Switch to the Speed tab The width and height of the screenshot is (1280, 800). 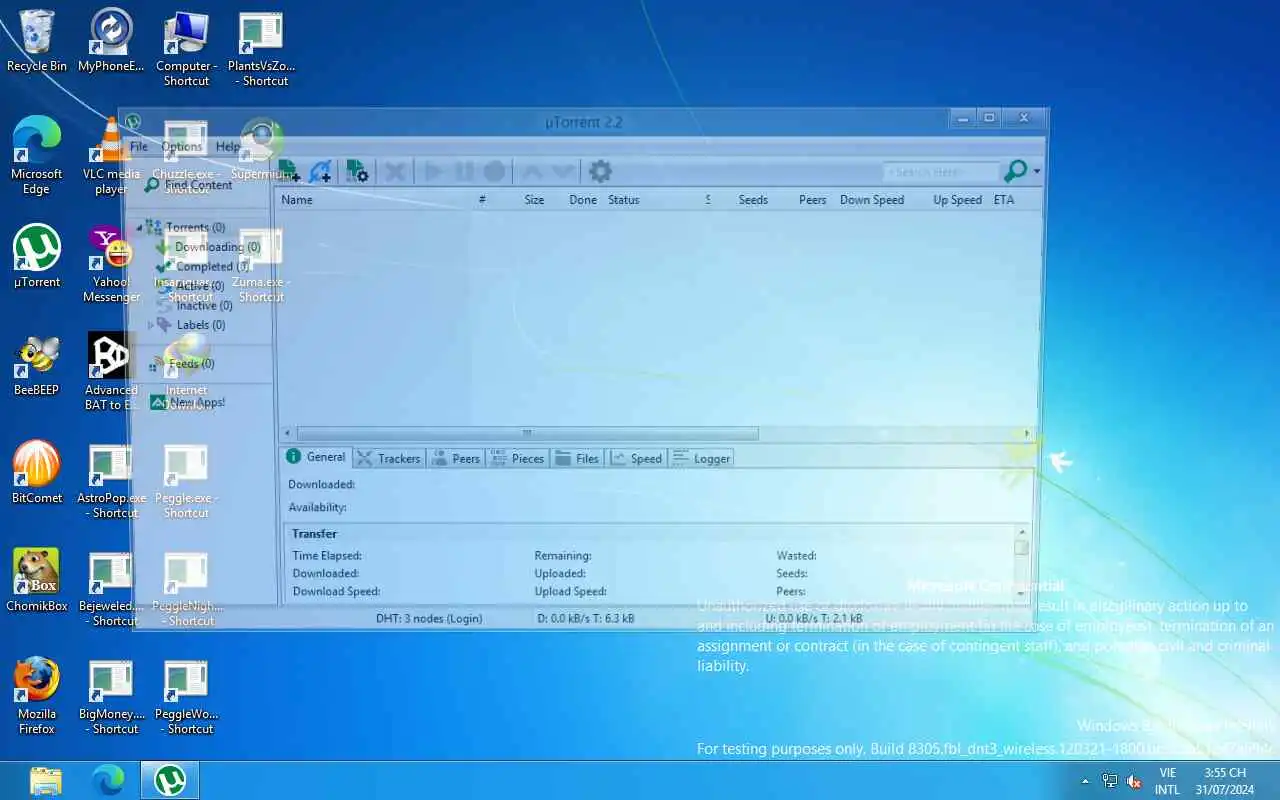pyautogui.click(x=636, y=458)
